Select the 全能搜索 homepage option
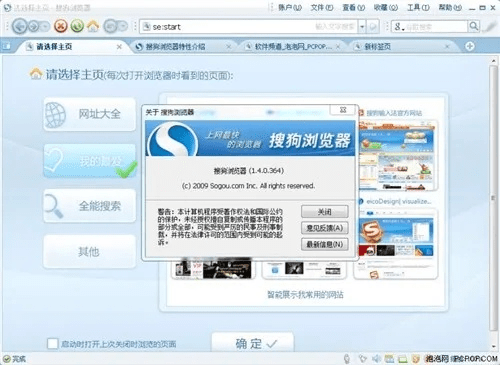This screenshot has height=365, width=500. (x=90, y=206)
